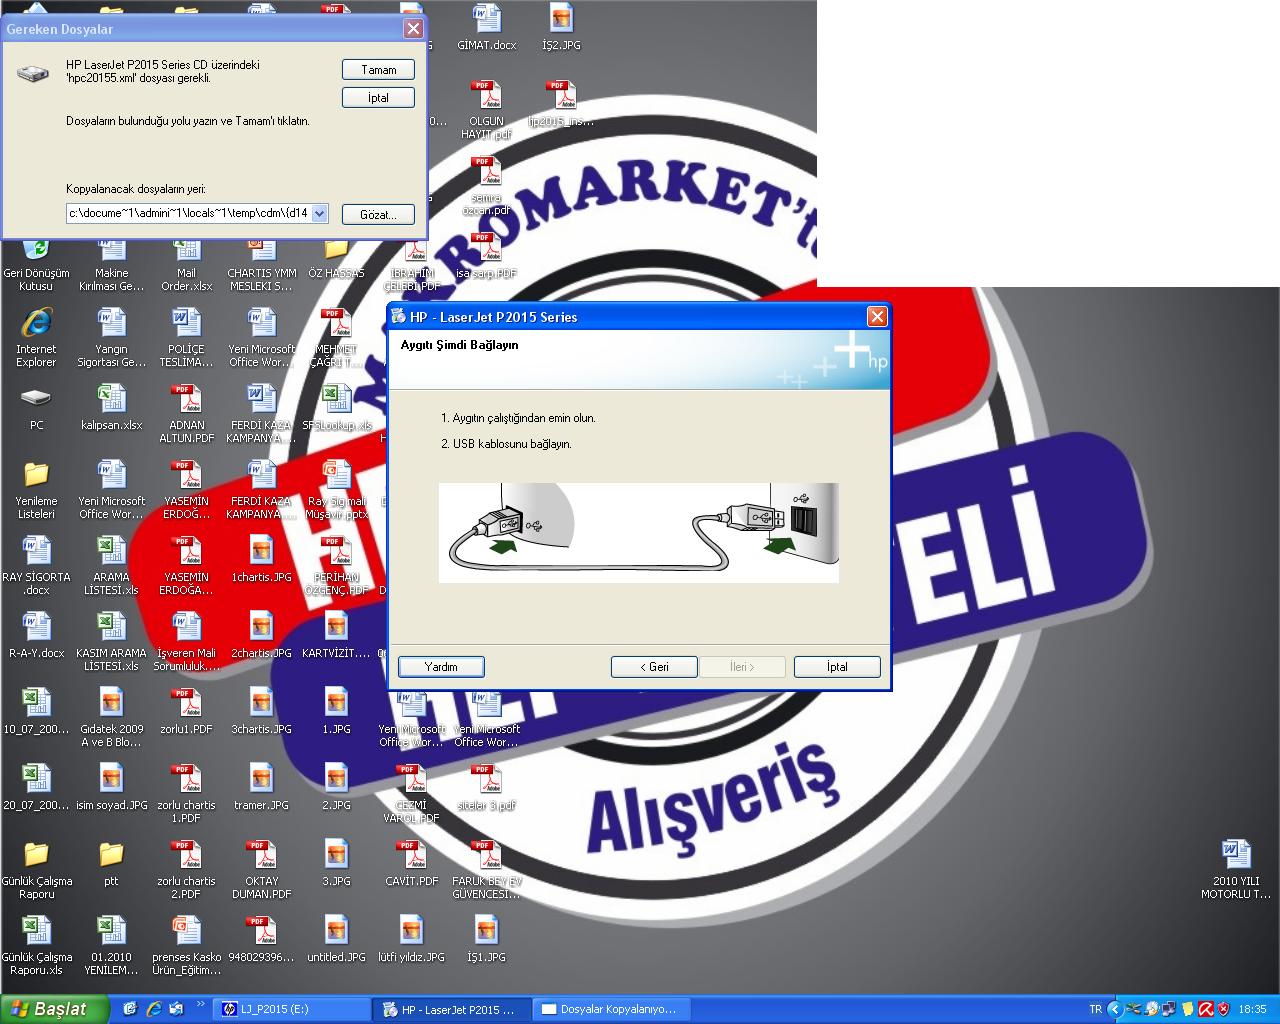Select the SF3Lookup.xls file icon
Image resolution: width=1280 pixels, height=1024 pixels.
coord(336,398)
